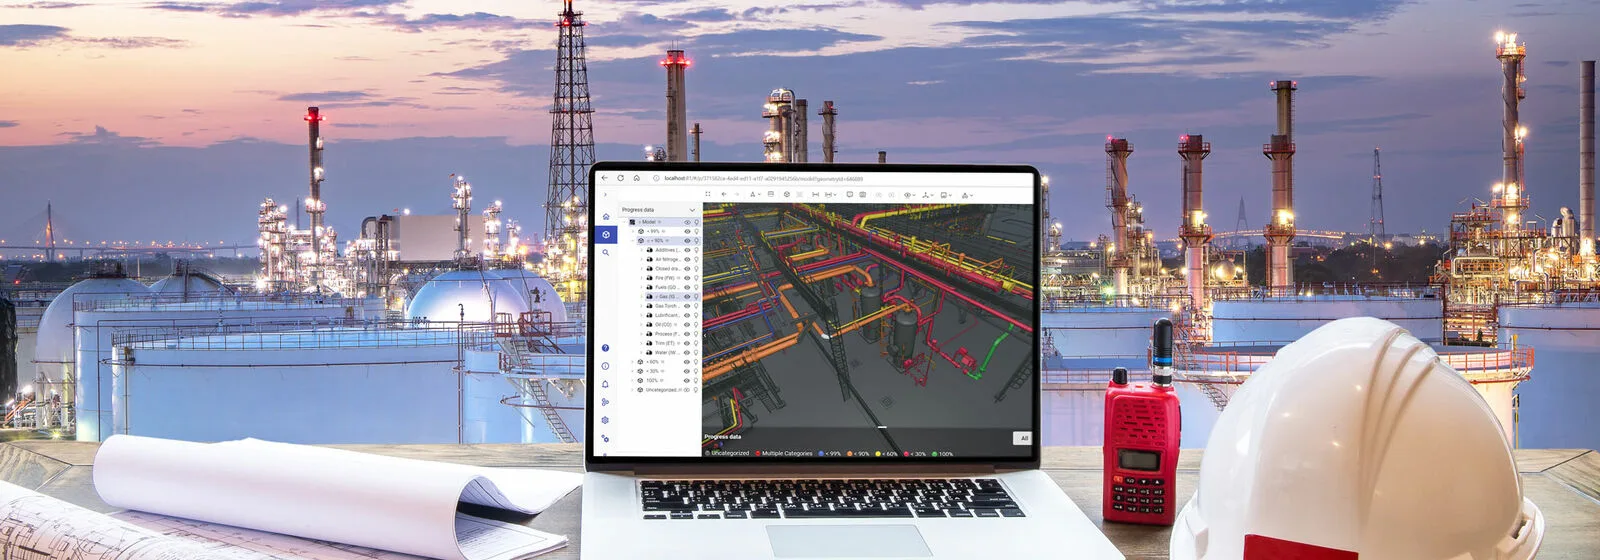The image size is (1600, 560).
Task: Toggle visibility eye for Oil (CO) row
Action: (687, 325)
